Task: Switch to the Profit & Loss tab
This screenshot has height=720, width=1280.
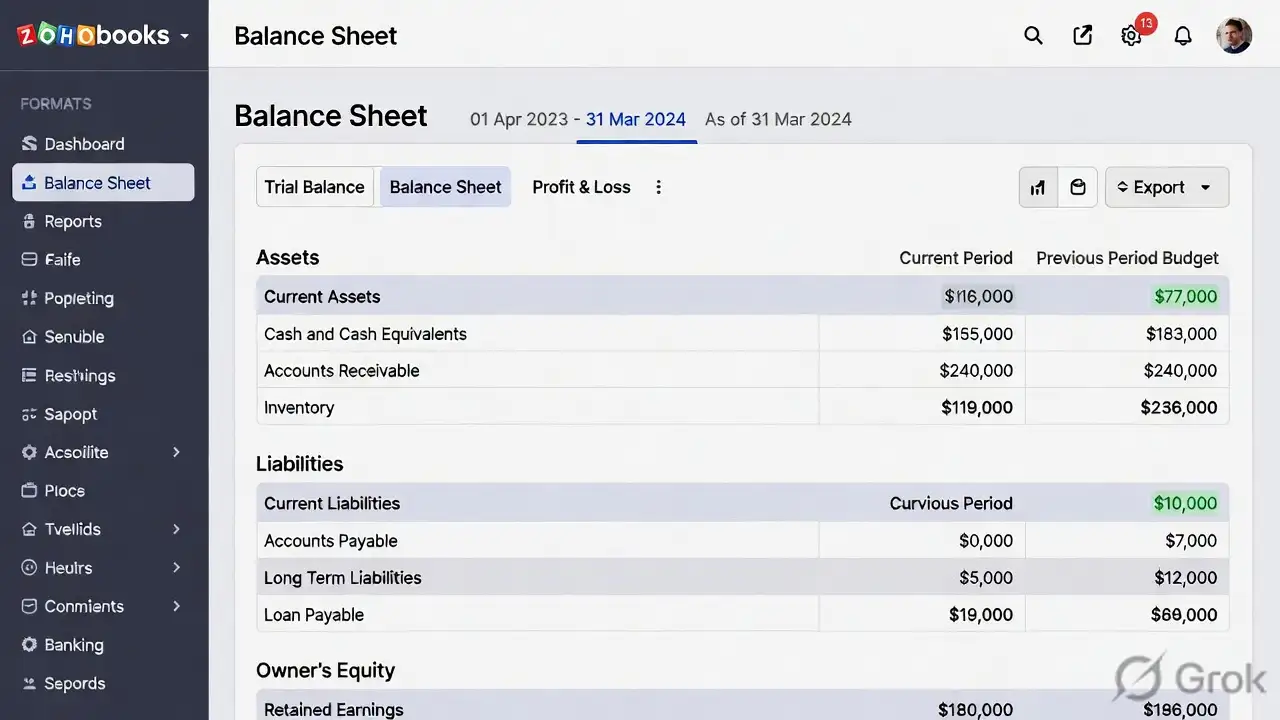Action: point(581,187)
